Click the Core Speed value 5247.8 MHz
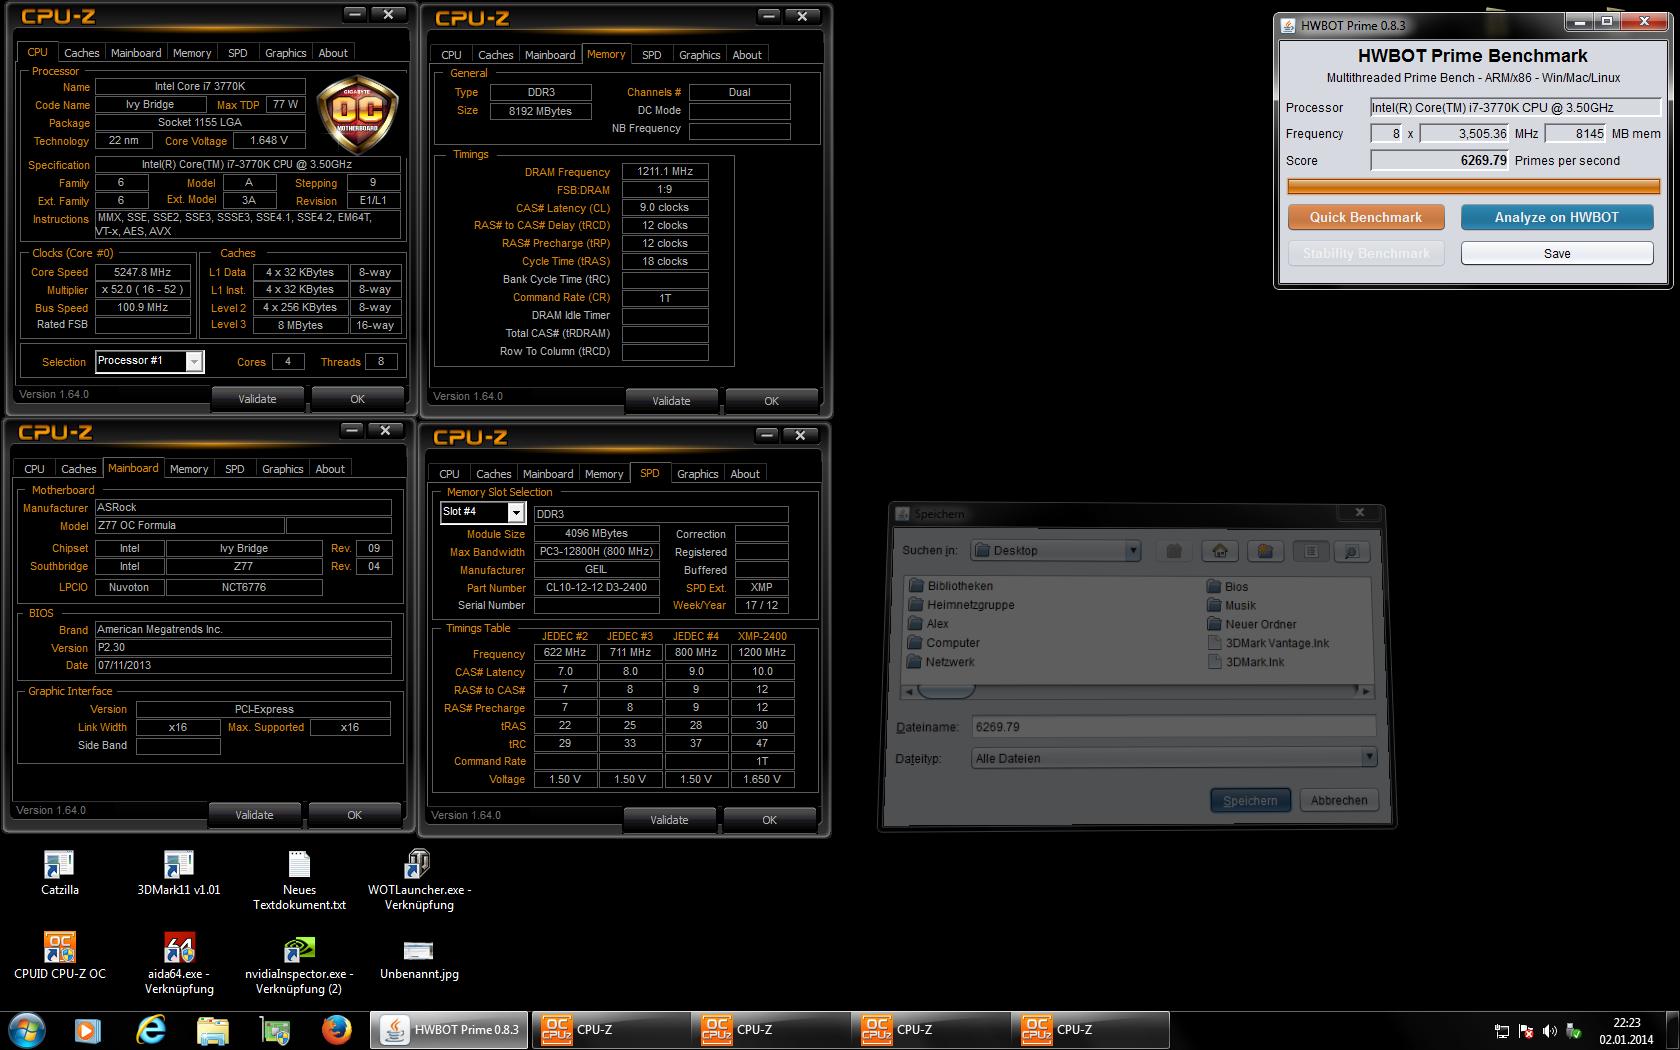 [x=143, y=272]
